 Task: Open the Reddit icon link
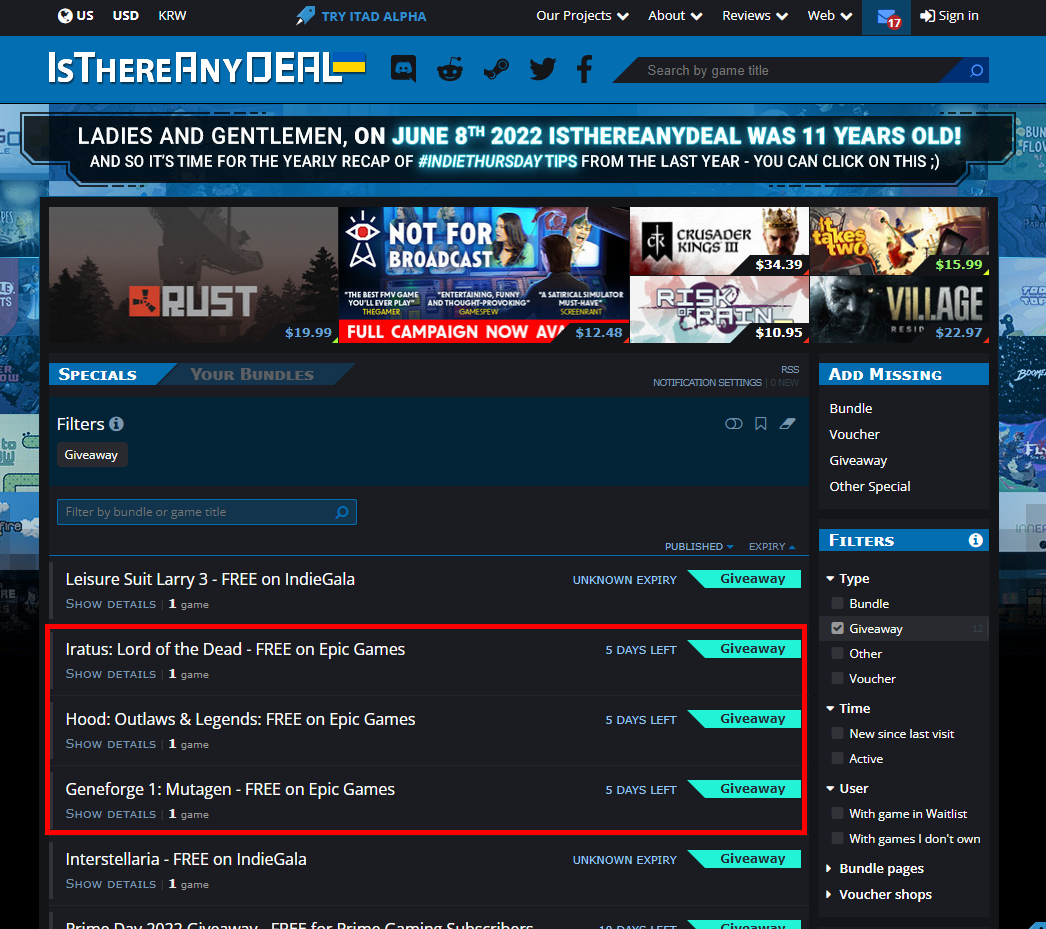pos(450,69)
